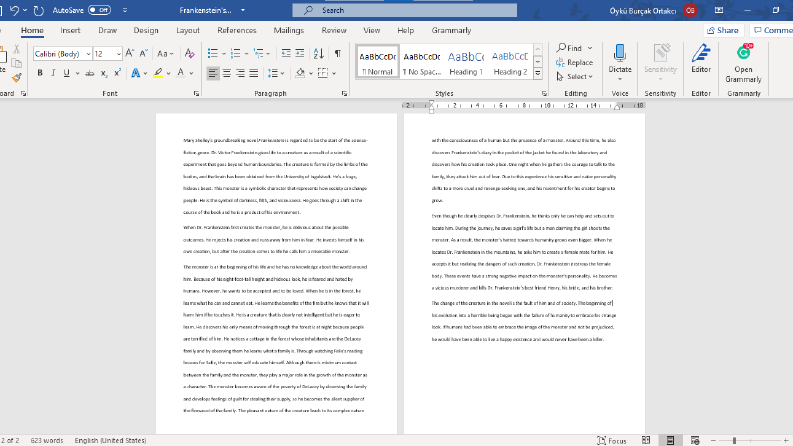Increase paragraph indent
The image size is (793, 446).
(x=299, y=54)
